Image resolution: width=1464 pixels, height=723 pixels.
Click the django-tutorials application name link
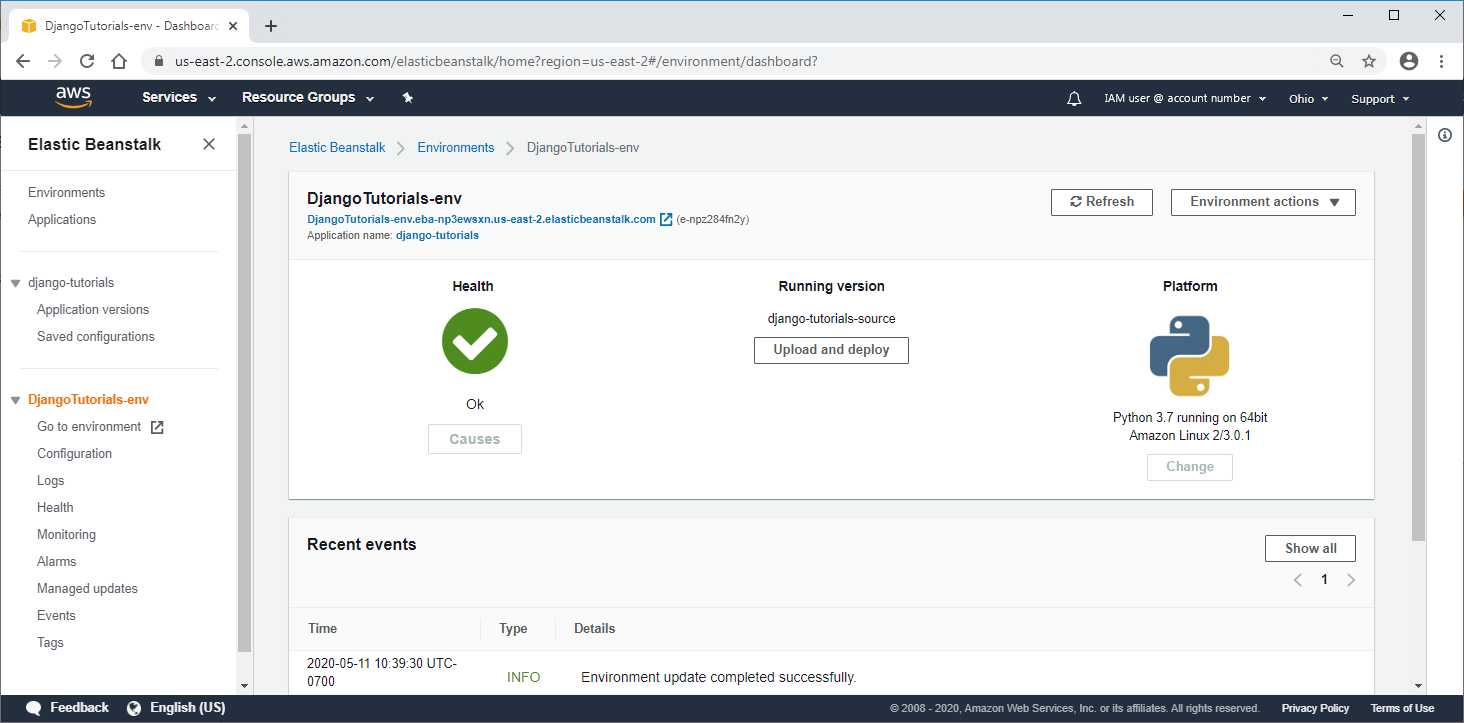(437, 236)
